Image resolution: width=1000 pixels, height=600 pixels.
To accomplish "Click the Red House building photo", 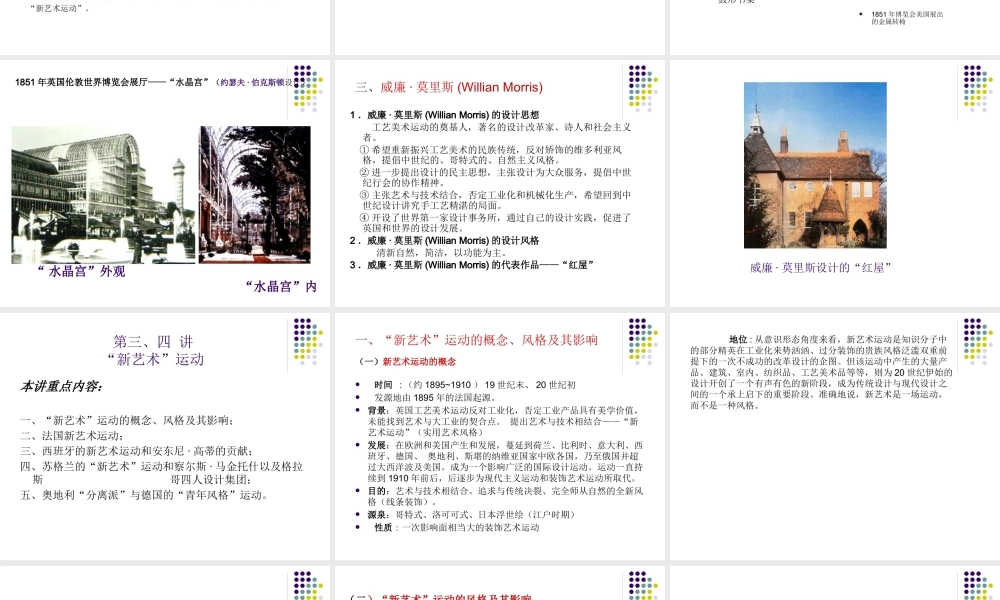I will (x=815, y=165).
